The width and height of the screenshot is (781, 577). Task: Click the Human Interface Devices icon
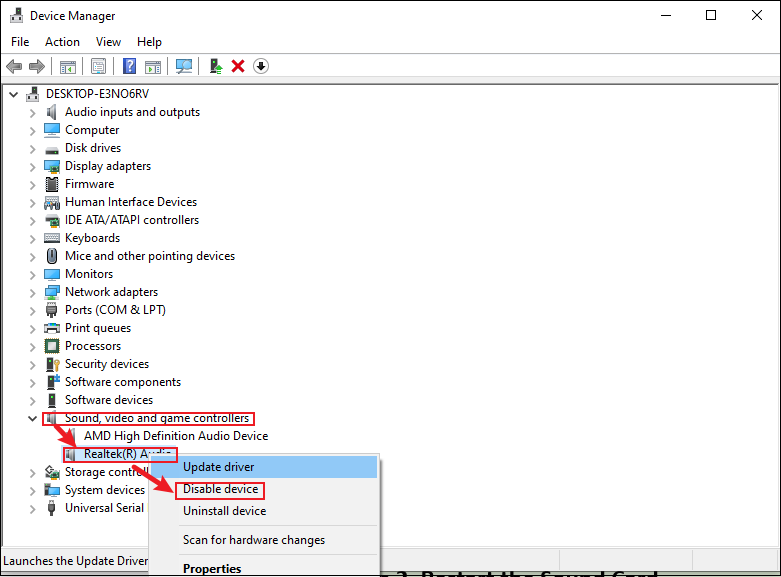52,202
